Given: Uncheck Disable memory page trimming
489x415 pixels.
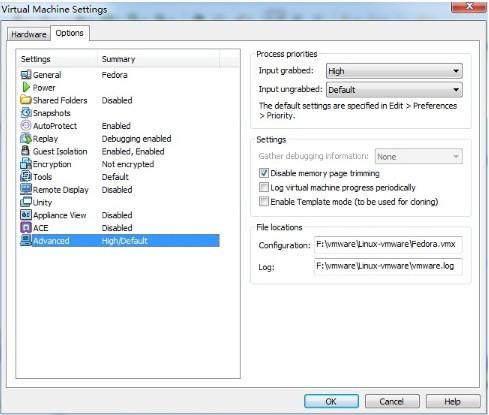Looking at the screenshot, I should click(x=264, y=173).
